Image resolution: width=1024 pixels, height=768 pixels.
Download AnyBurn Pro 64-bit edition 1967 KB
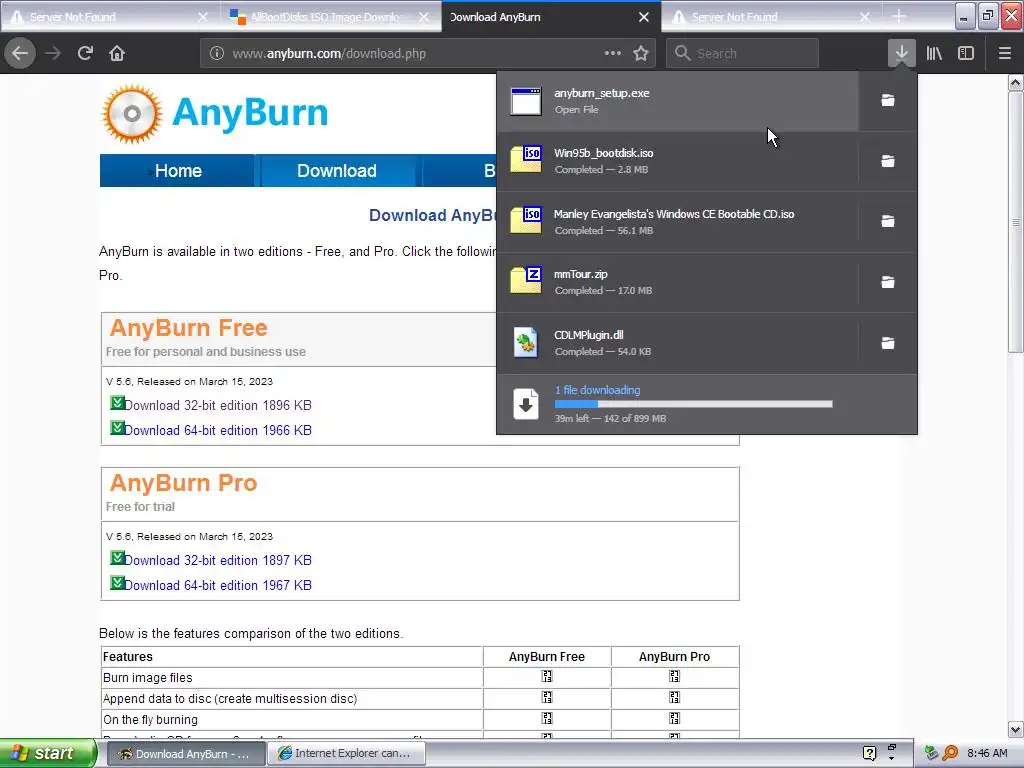[217, 584]
